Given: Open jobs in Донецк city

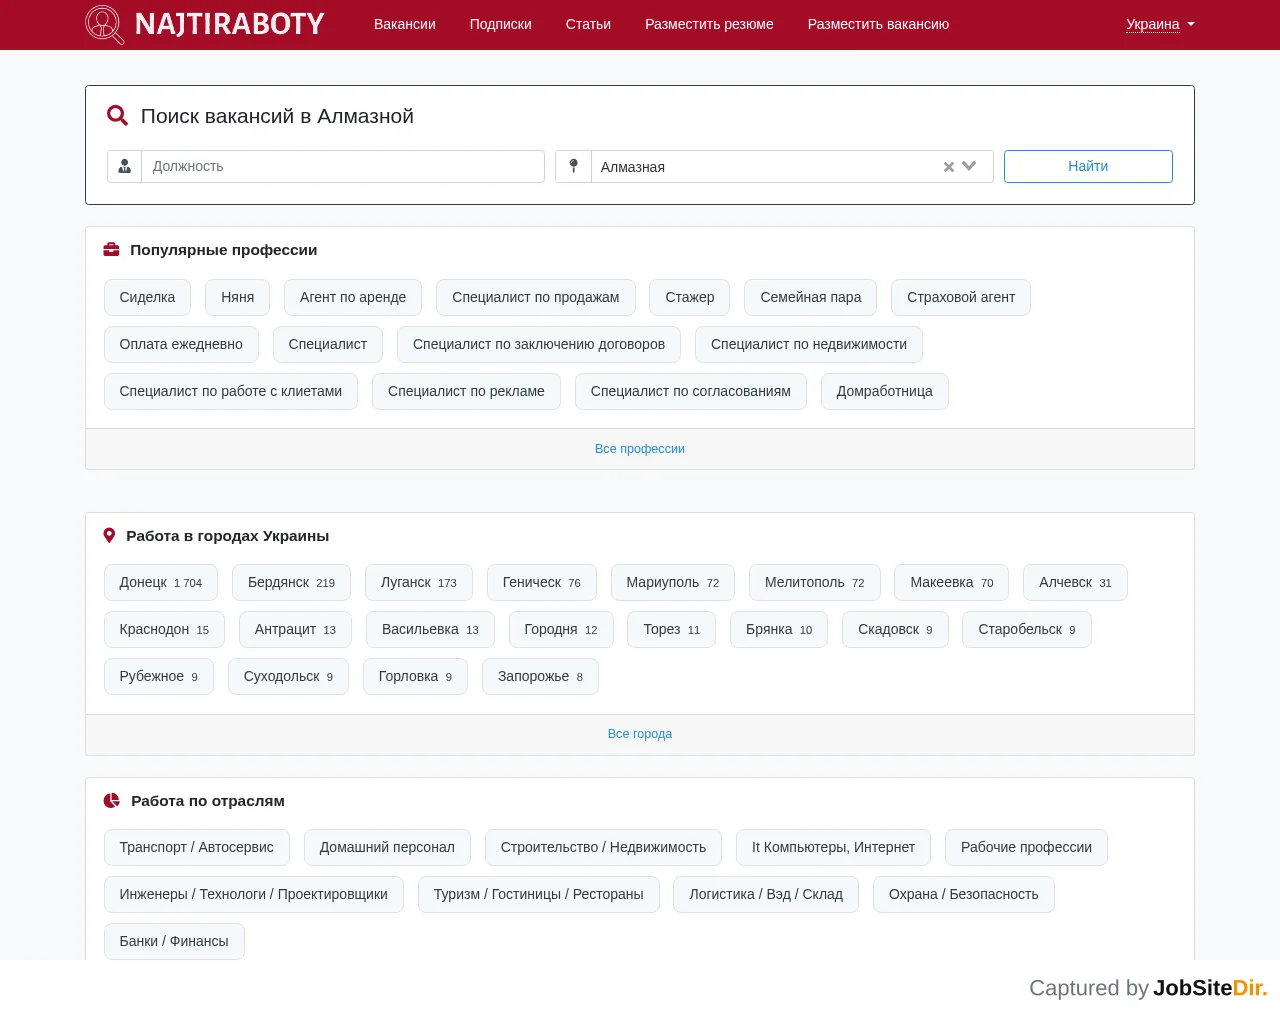Looking at the screenshot, I should click(161, 582).
